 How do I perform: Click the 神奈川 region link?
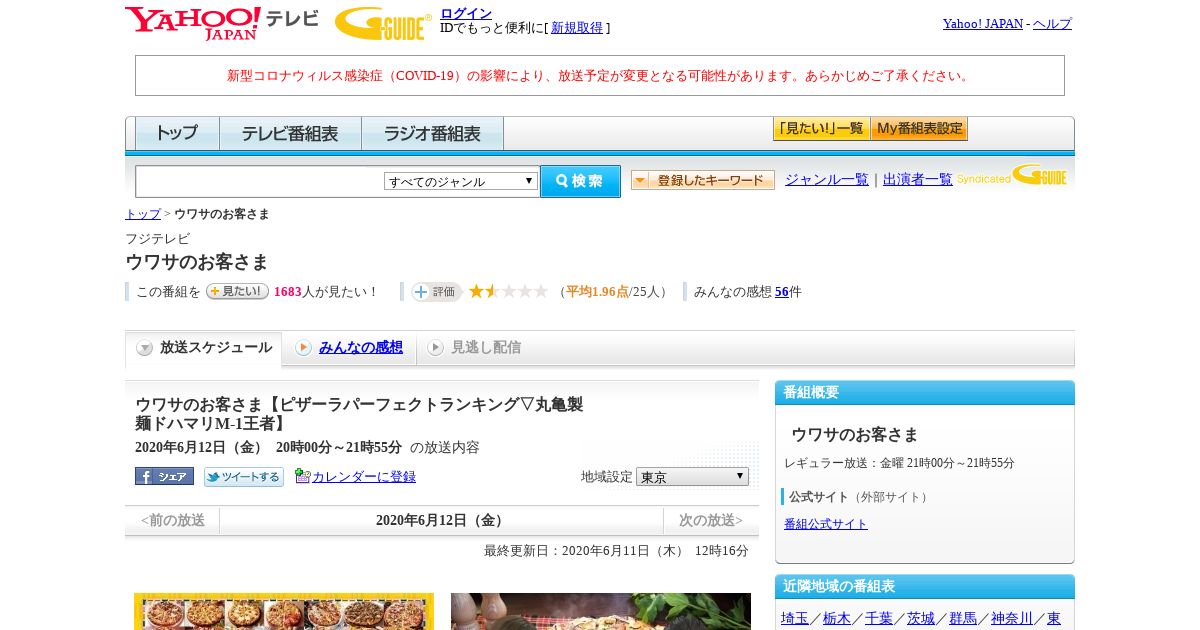coord(1012,619)
